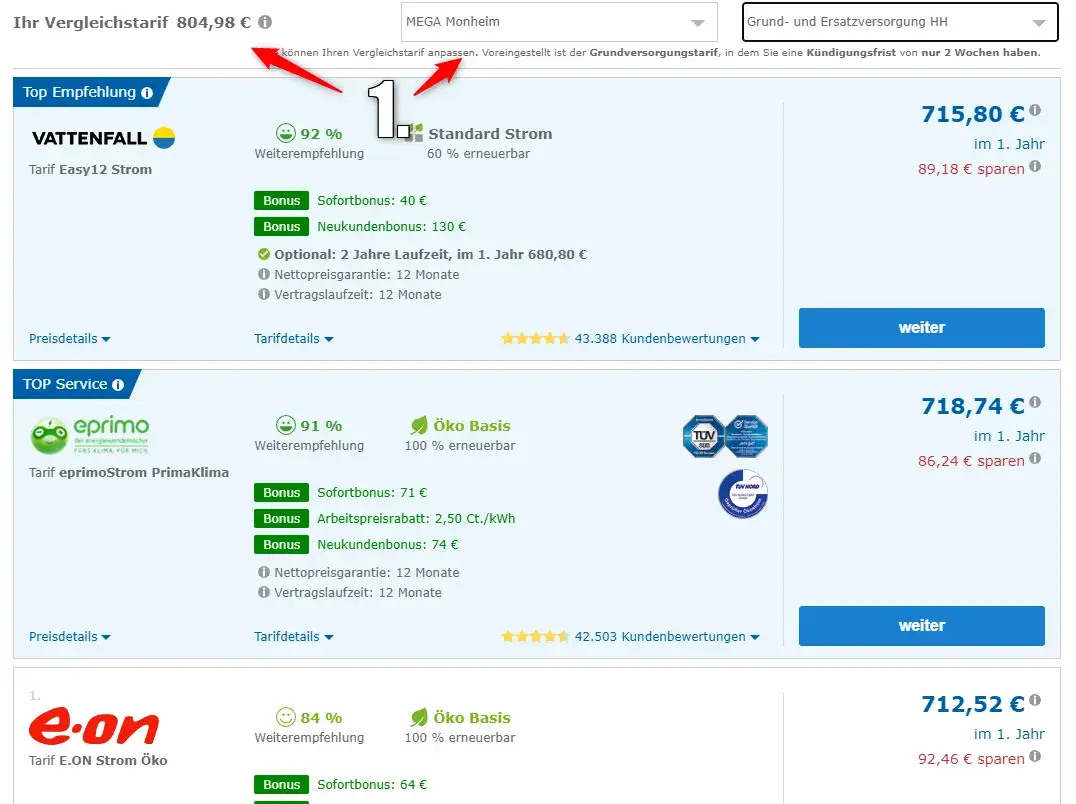Open MEGA Monheim provider dropdown

click(559, 22)
